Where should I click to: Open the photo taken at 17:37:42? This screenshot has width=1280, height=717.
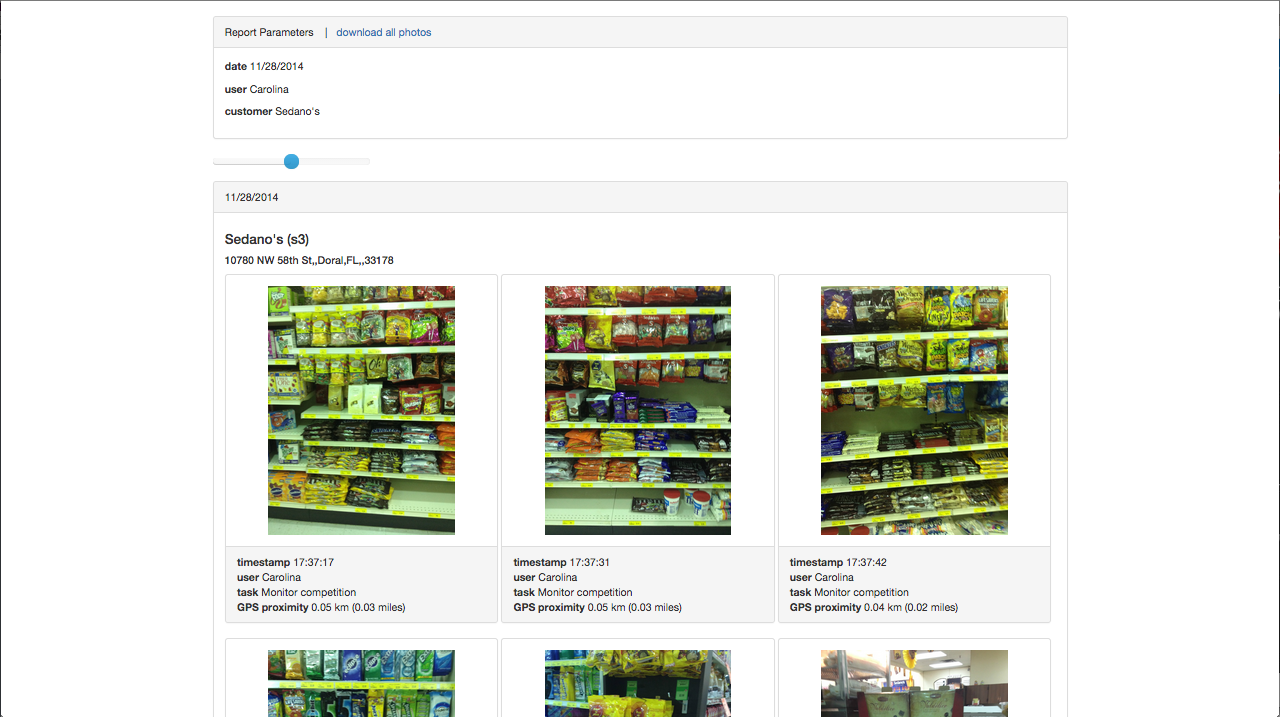pyautogui.click(x=914, y=410)
